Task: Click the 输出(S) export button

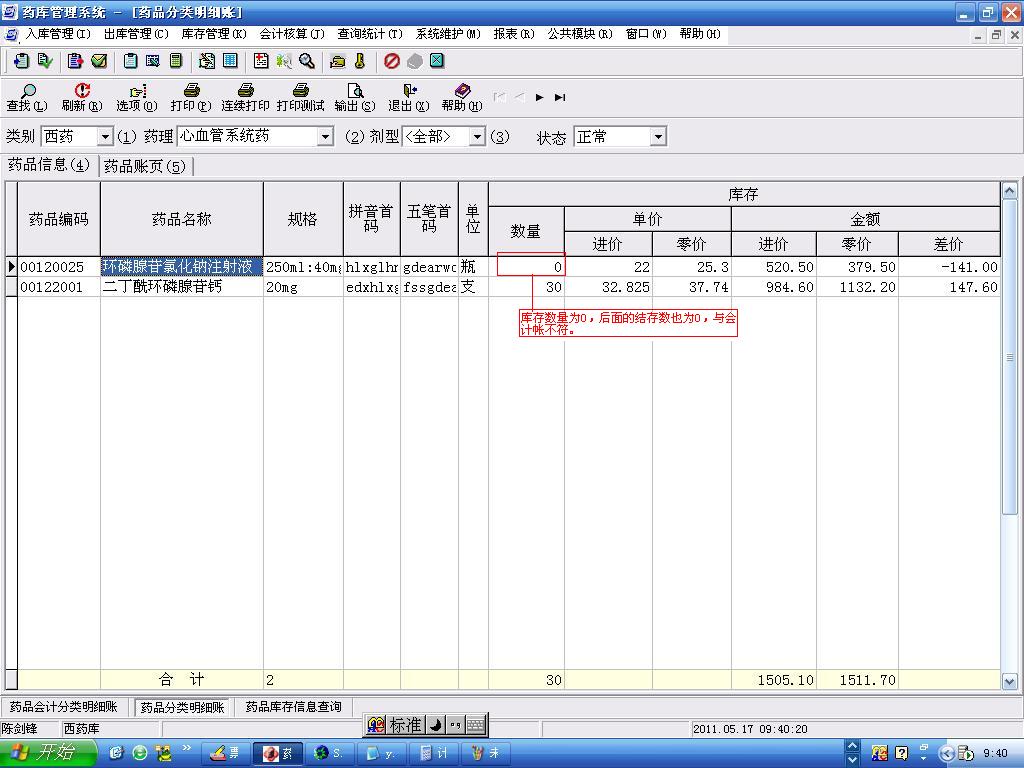Action: tap(355, 97)
